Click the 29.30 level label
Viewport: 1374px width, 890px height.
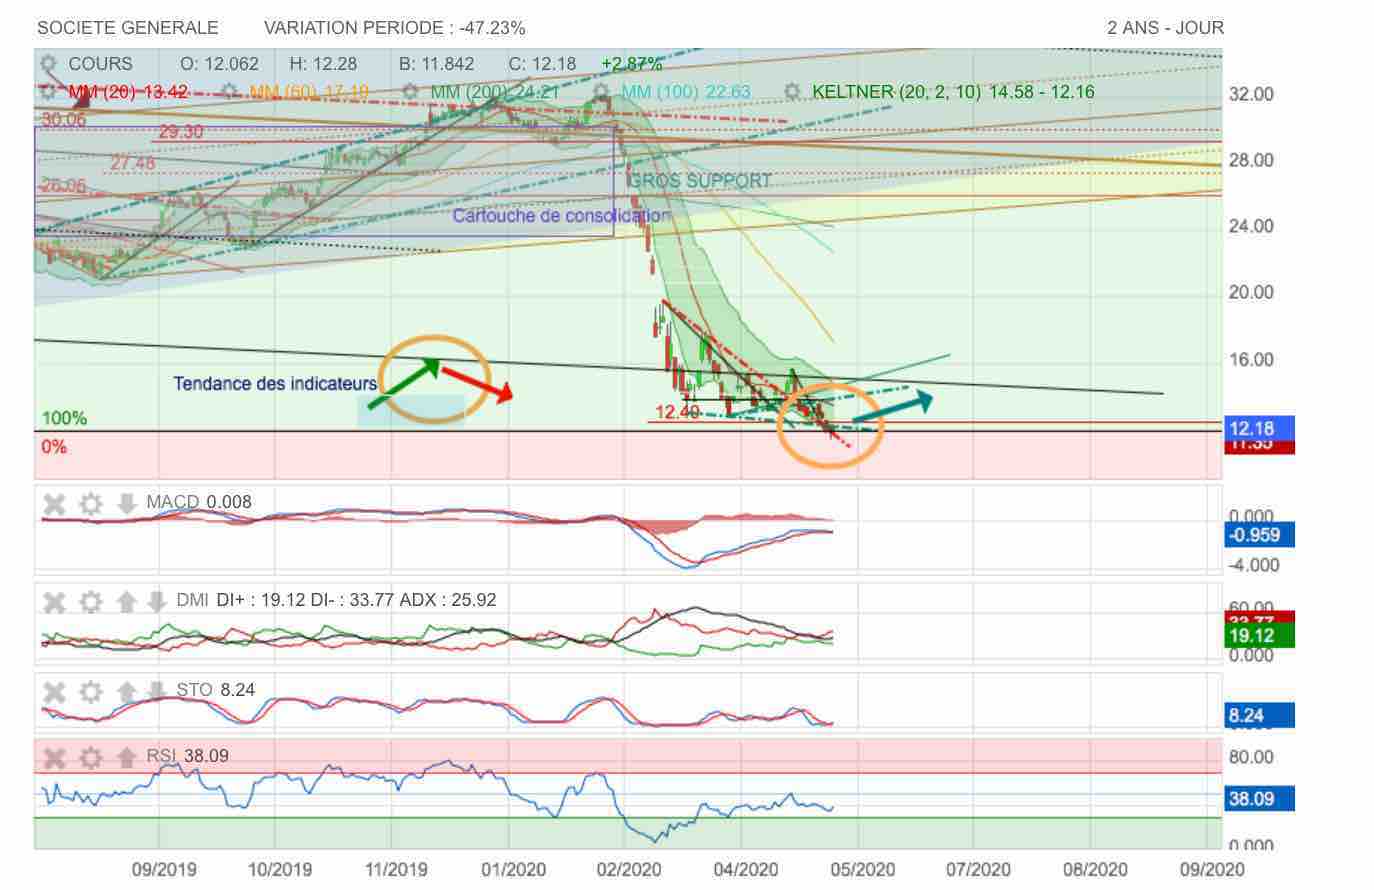pos(181,132)
